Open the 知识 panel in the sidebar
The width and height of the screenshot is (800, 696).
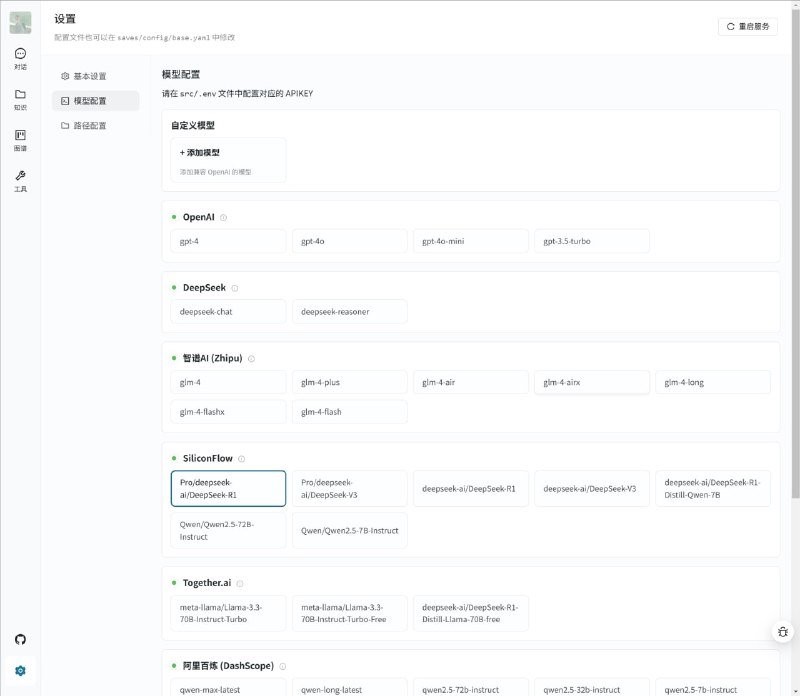[x=20, y=100]
